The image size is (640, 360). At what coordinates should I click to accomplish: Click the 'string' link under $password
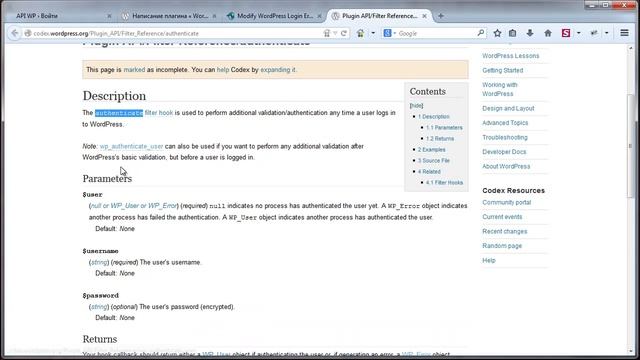click(99, 307)
